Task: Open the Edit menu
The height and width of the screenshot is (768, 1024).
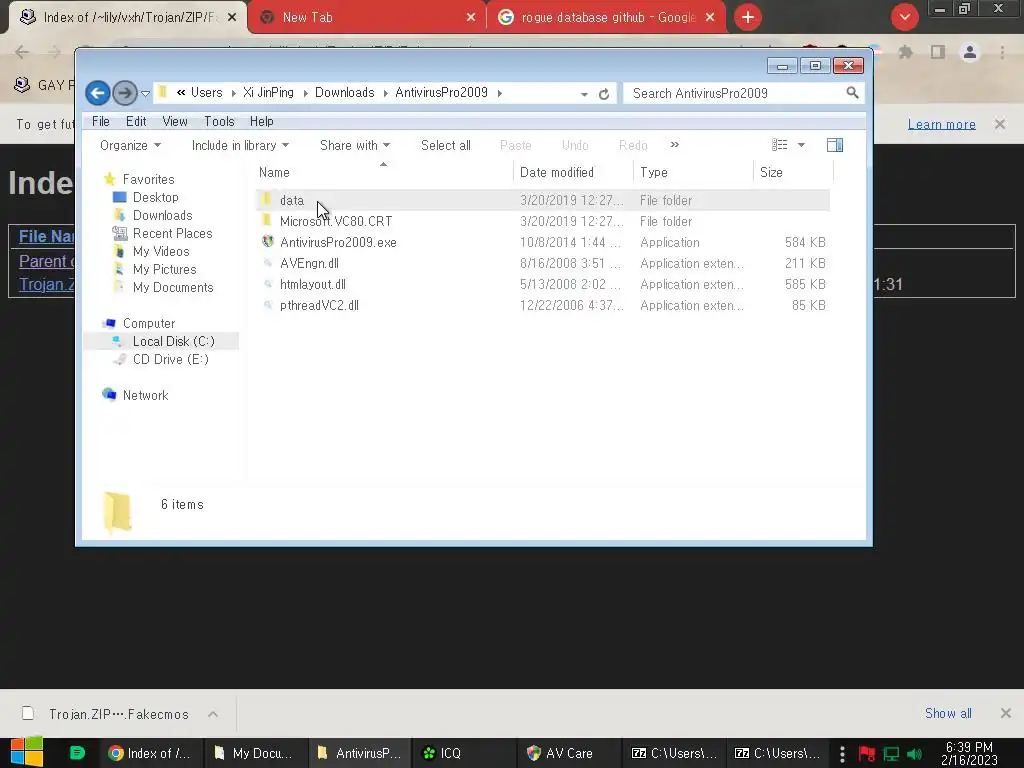Action: click(x=136, y=121)
